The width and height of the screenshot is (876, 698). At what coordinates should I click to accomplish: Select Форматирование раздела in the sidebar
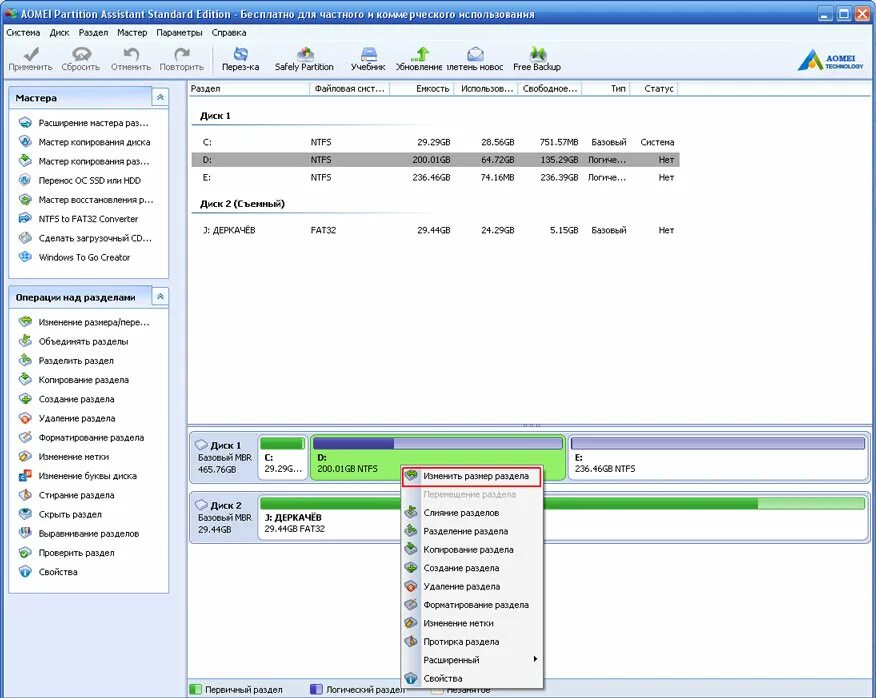click(x=91, y=438)
